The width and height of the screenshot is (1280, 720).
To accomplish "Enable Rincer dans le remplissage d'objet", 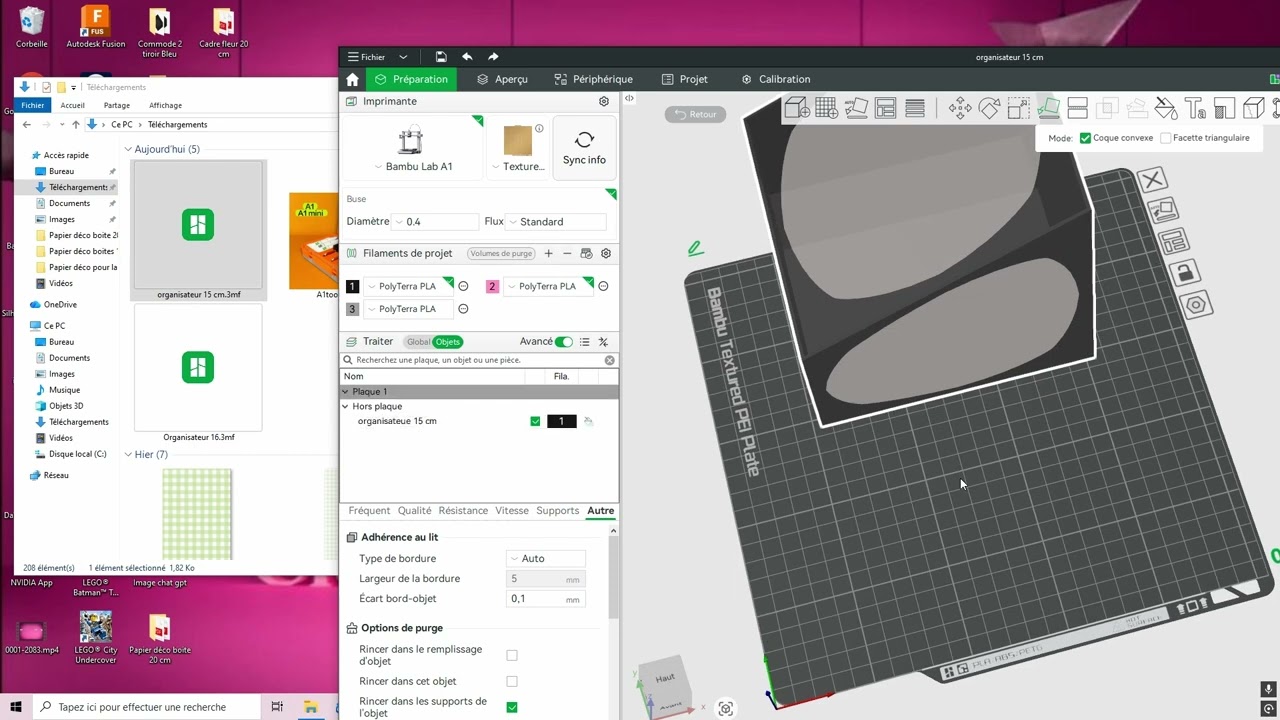I will point(512,656).
